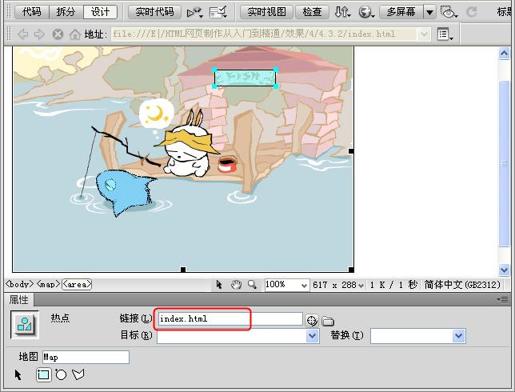515x392 pixels.
Task: Open the Properties panel options menu
Action: [x=503, y=299]
